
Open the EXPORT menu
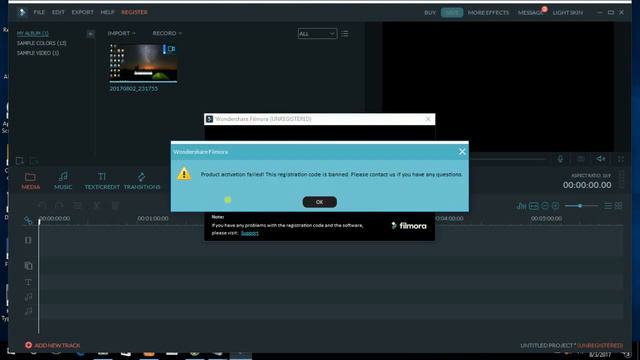82,12
